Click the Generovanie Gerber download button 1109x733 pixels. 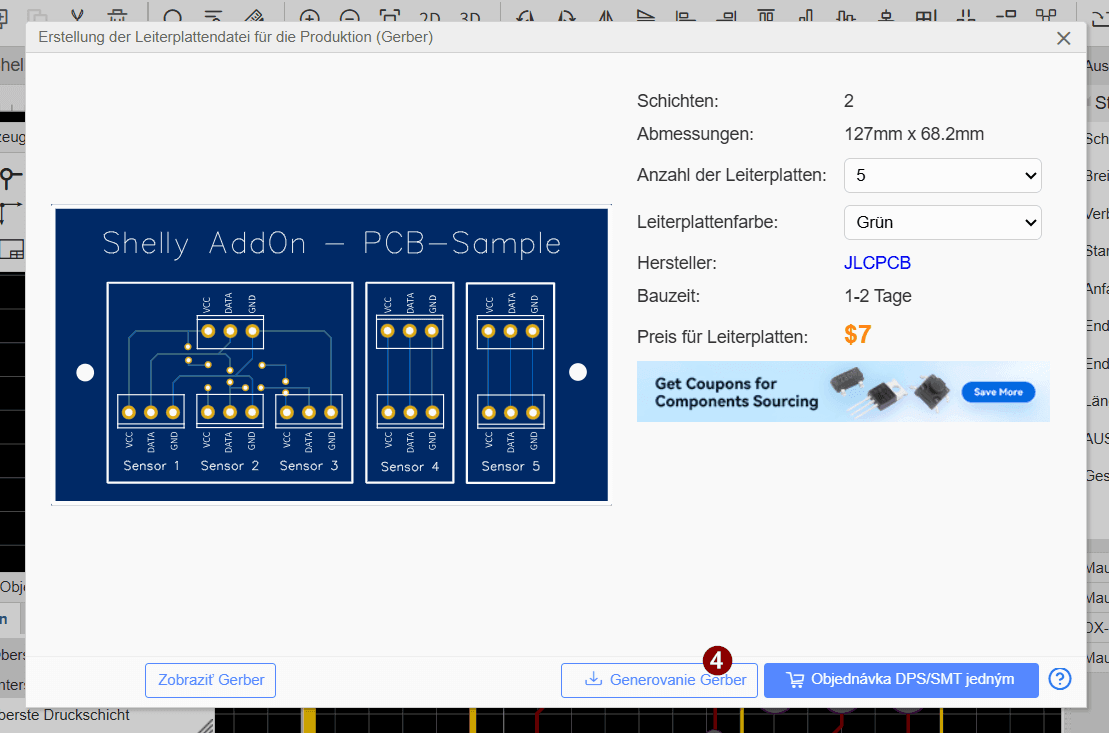660,680
